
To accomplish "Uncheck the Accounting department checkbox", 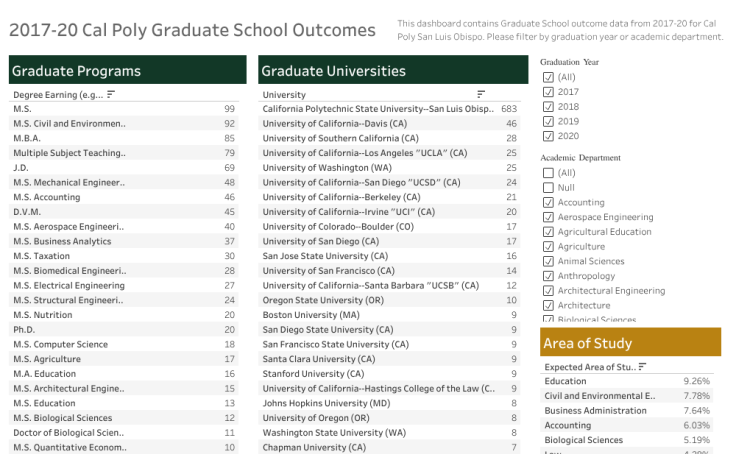I will pyautogui.click(x=547, y=203).
